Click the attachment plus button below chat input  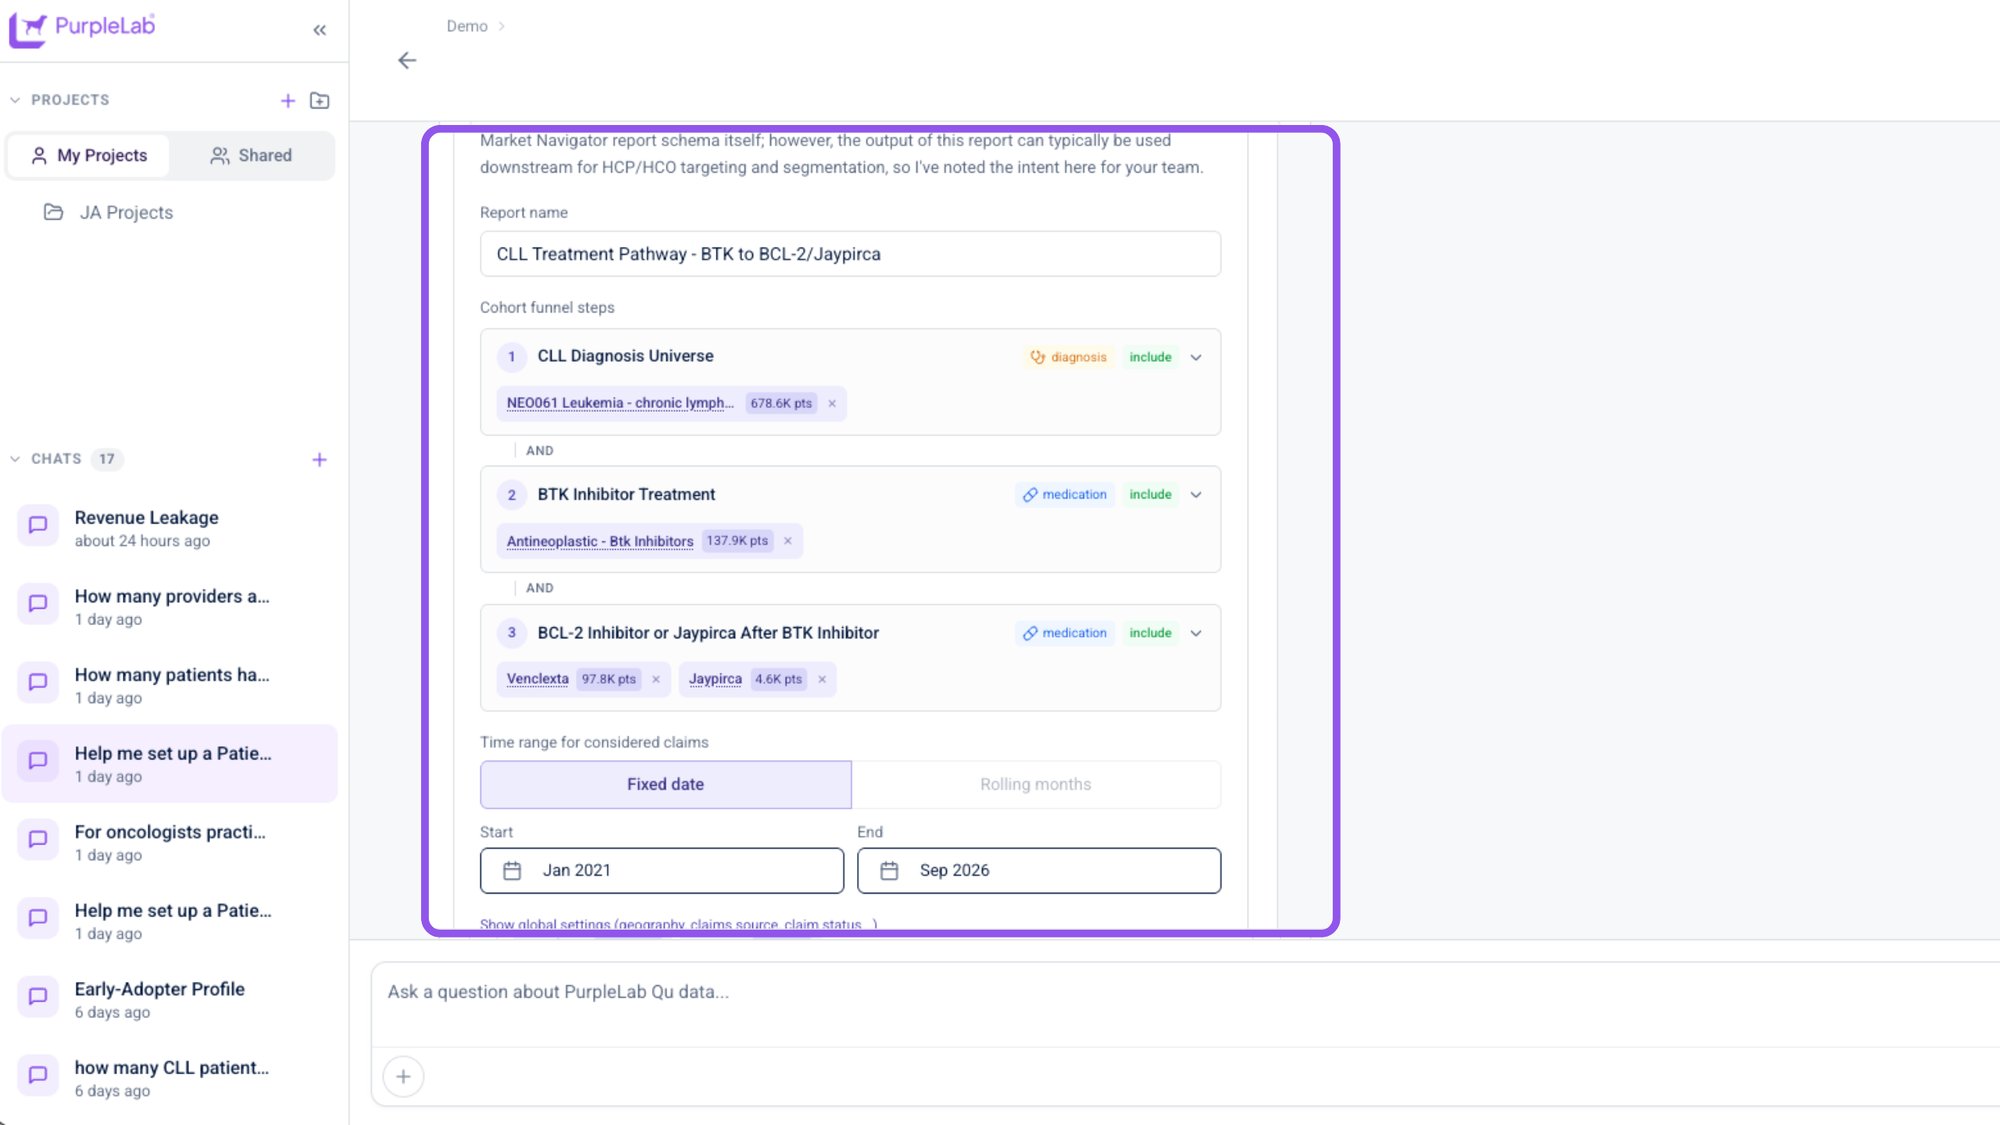click(403, 1077)
